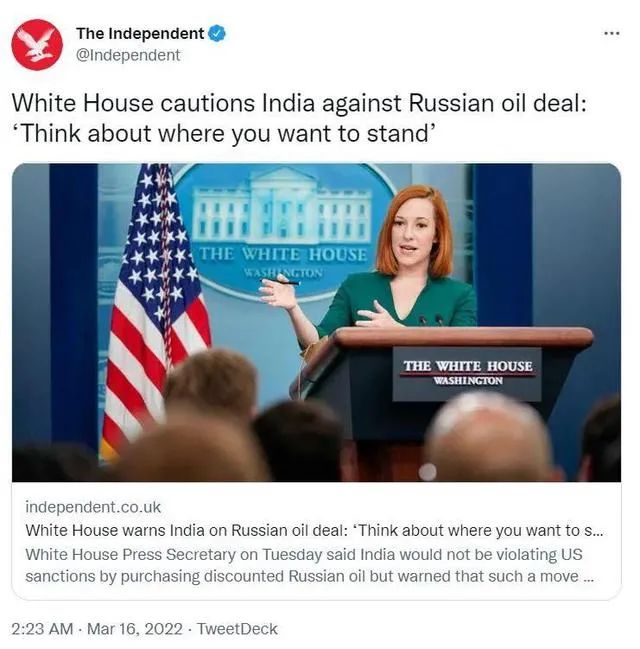Click the tweet headline text
Screen dimensions: 640x649
(x=299, y=118)
